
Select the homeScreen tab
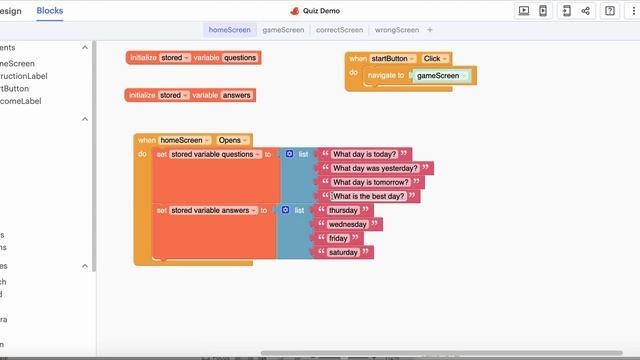pyautogui.click(x=230, y=30)
